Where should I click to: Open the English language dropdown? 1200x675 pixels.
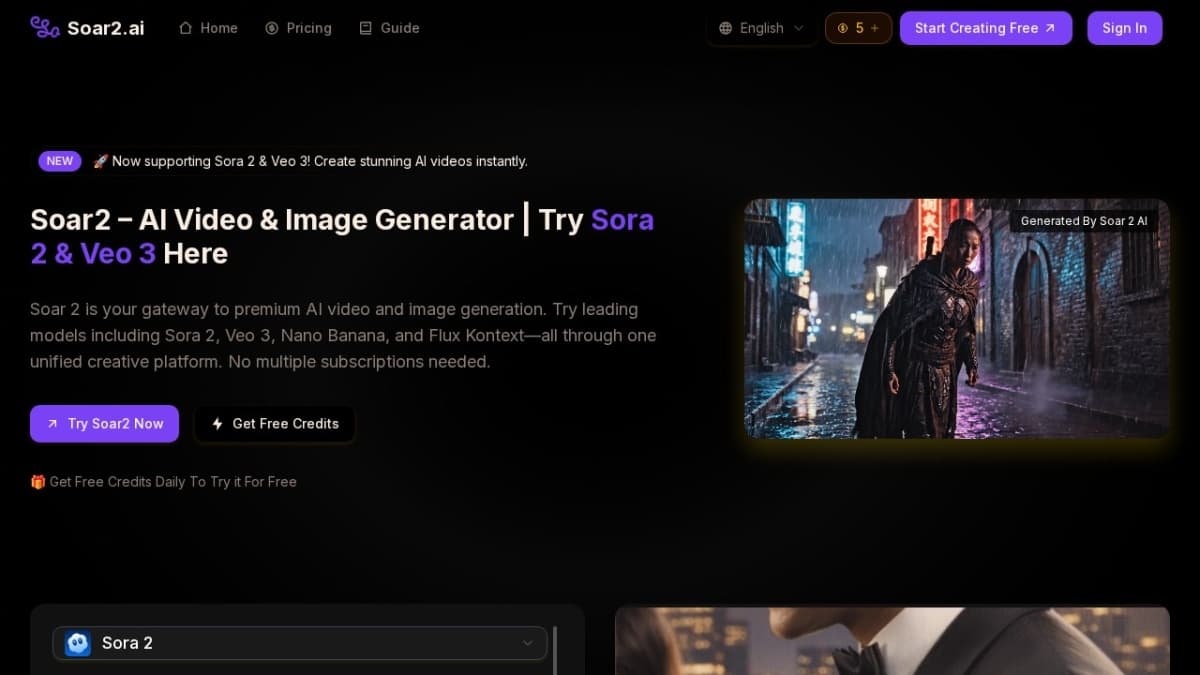[x=761, y=28]
